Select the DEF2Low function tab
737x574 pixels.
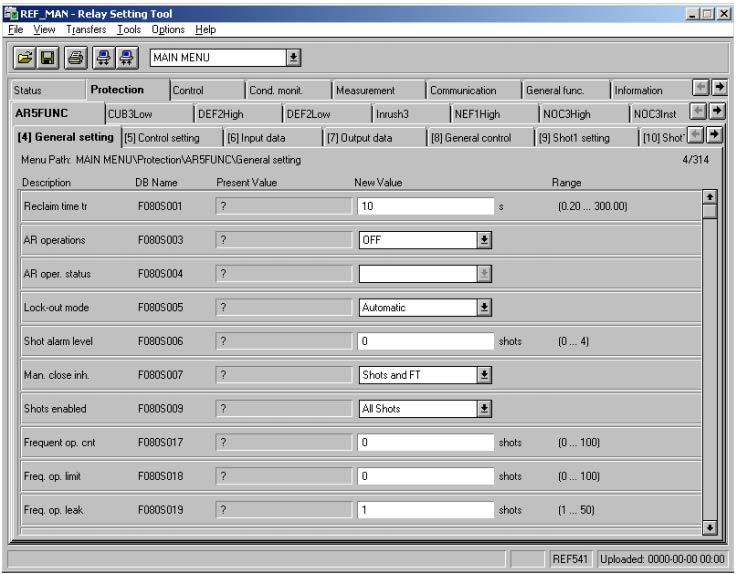point(327,114)
